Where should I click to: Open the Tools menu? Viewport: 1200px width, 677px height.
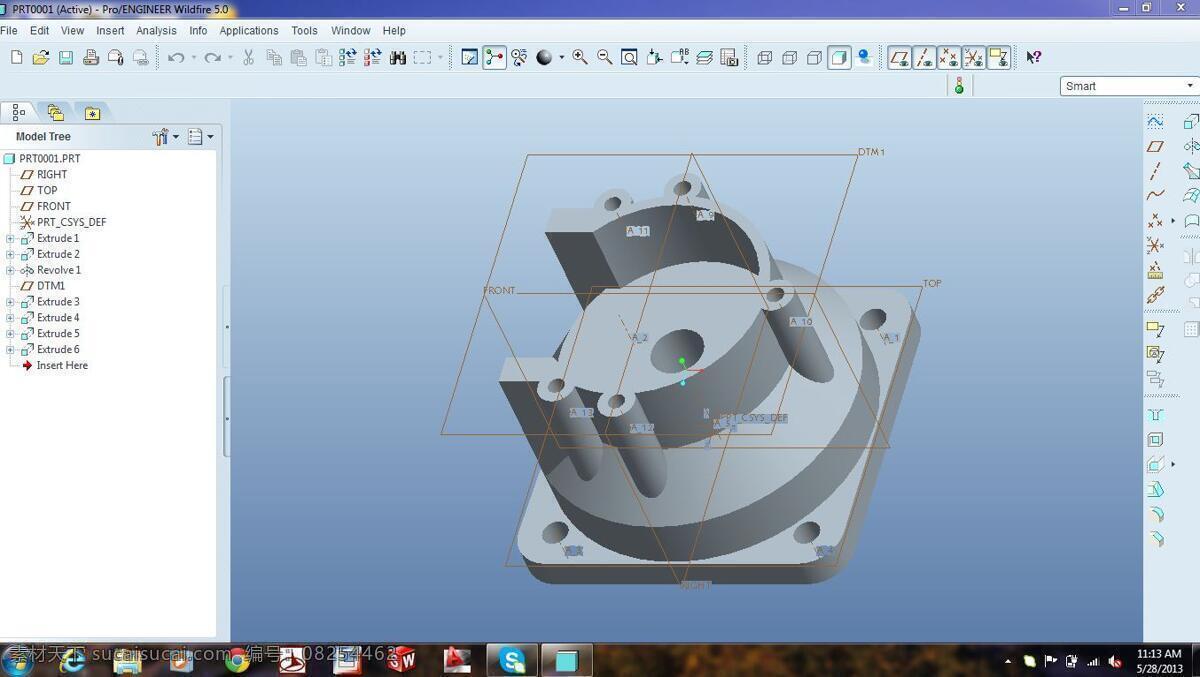(304, 31)
